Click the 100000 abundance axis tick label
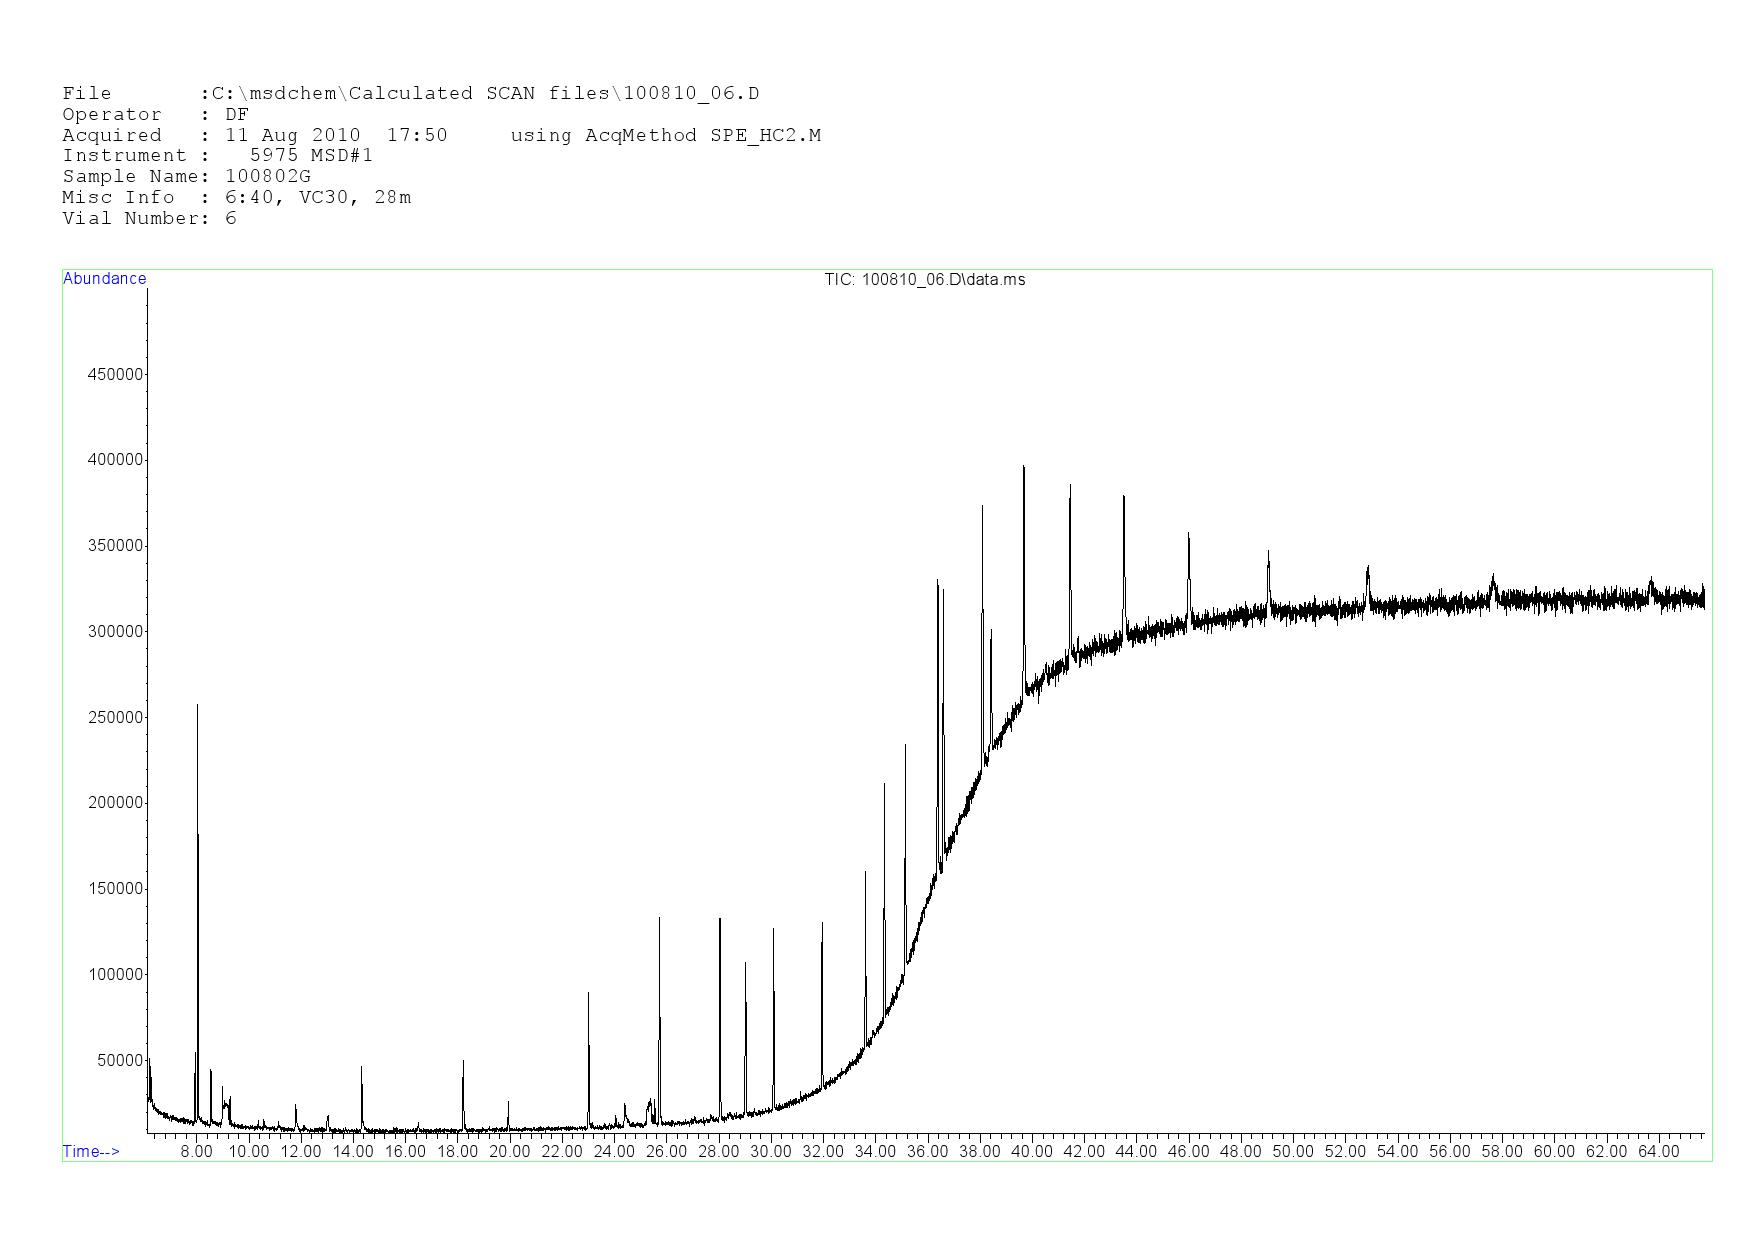Screen dimensions: 1754x1240 click(116, 975)
